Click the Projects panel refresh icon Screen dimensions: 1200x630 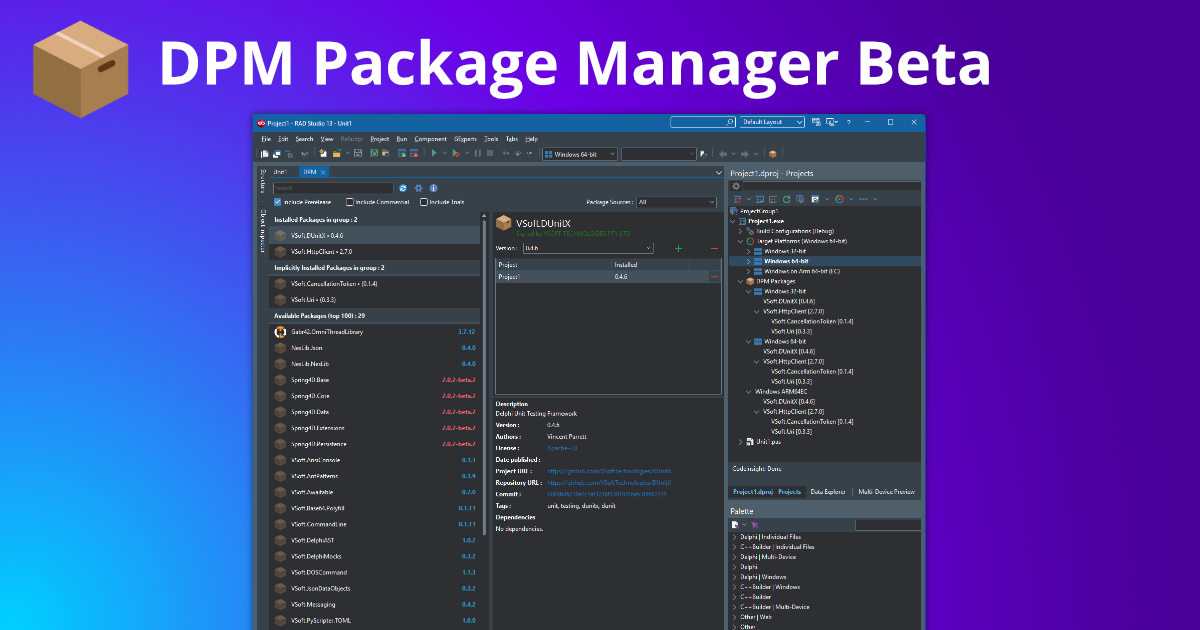point(787,199)
